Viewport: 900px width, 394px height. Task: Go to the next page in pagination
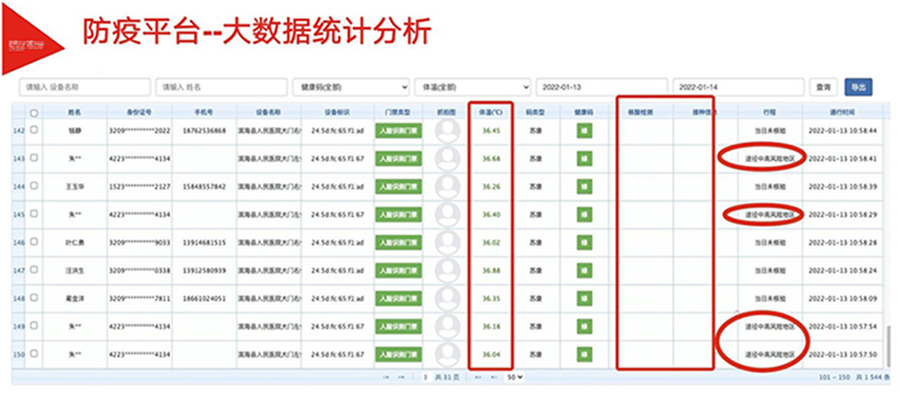pos(478,377)
